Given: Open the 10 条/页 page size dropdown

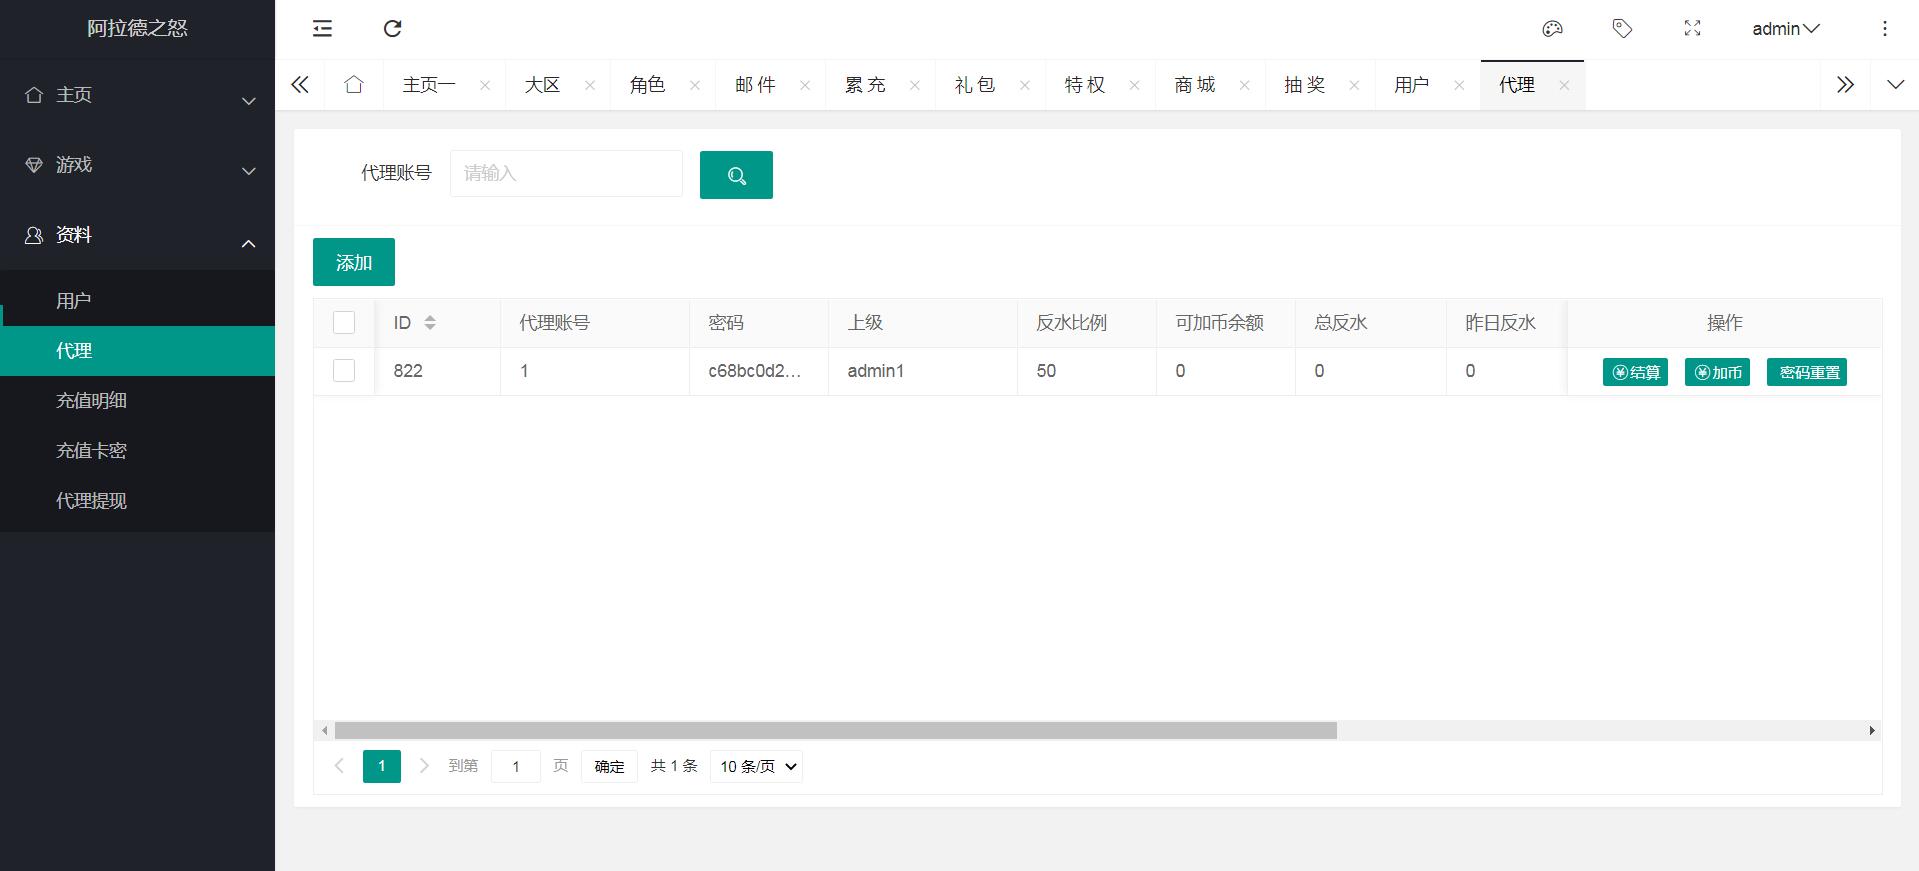Looking at the screenshot, I should (757, 767).
